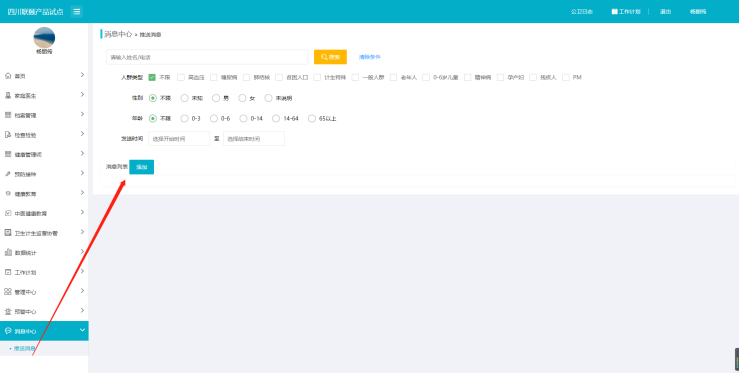Focus the name/phone search input field

pos(207,57)
